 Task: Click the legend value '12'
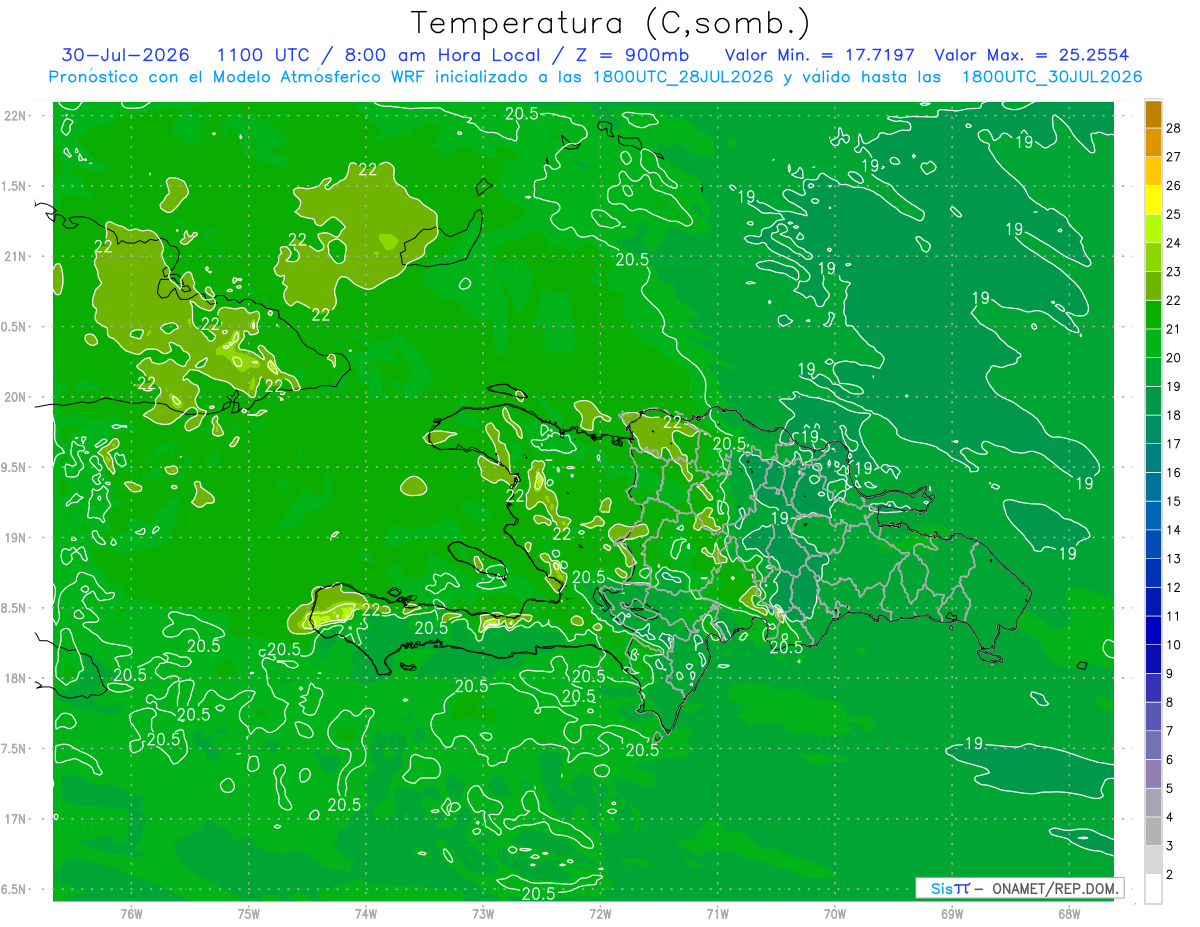(1174, 587)
